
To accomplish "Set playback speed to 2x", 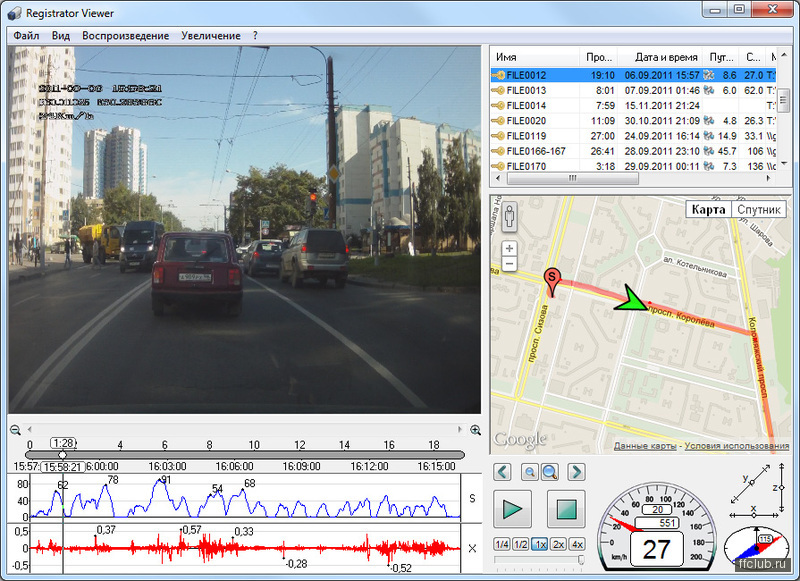I will coord(558,544).
